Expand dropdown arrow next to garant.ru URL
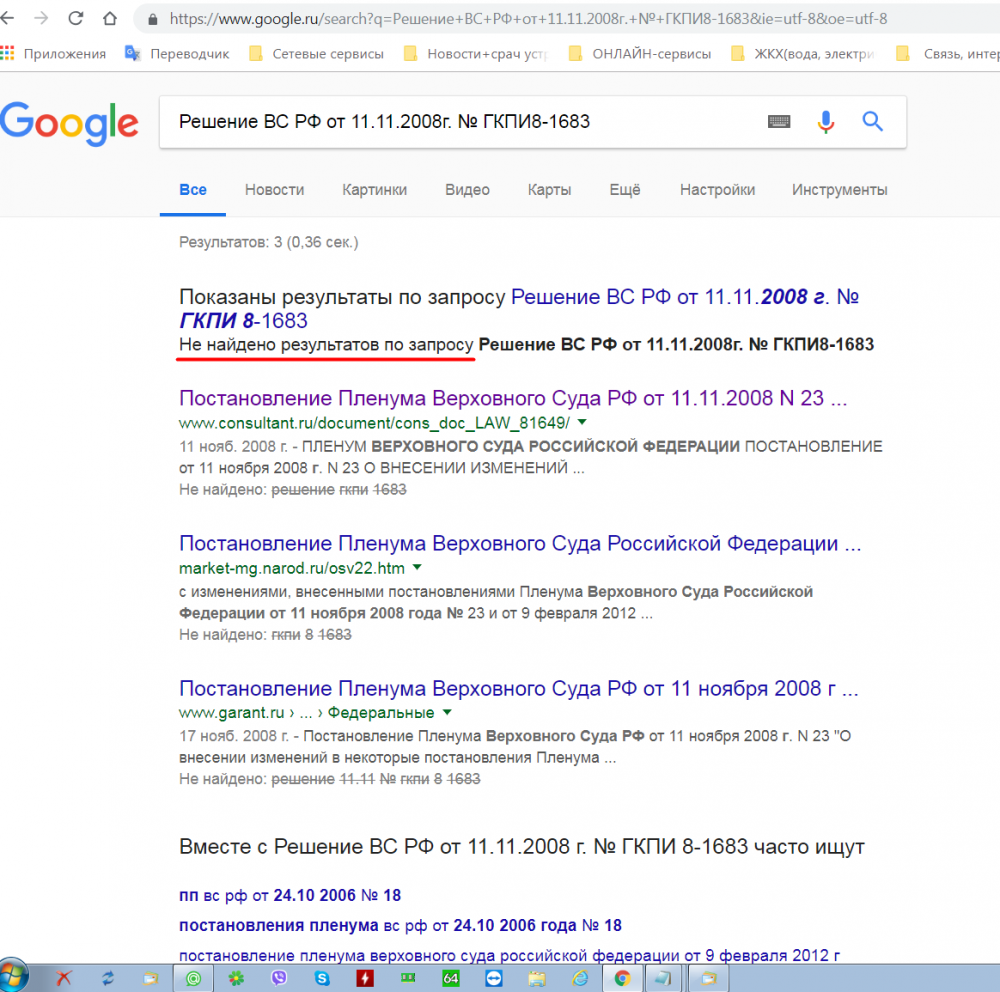The image size is (1000, 992). coord(446,713)
